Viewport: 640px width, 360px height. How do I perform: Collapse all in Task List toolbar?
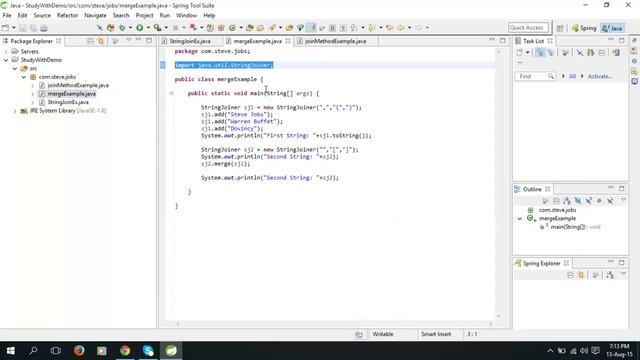[602, 53]
